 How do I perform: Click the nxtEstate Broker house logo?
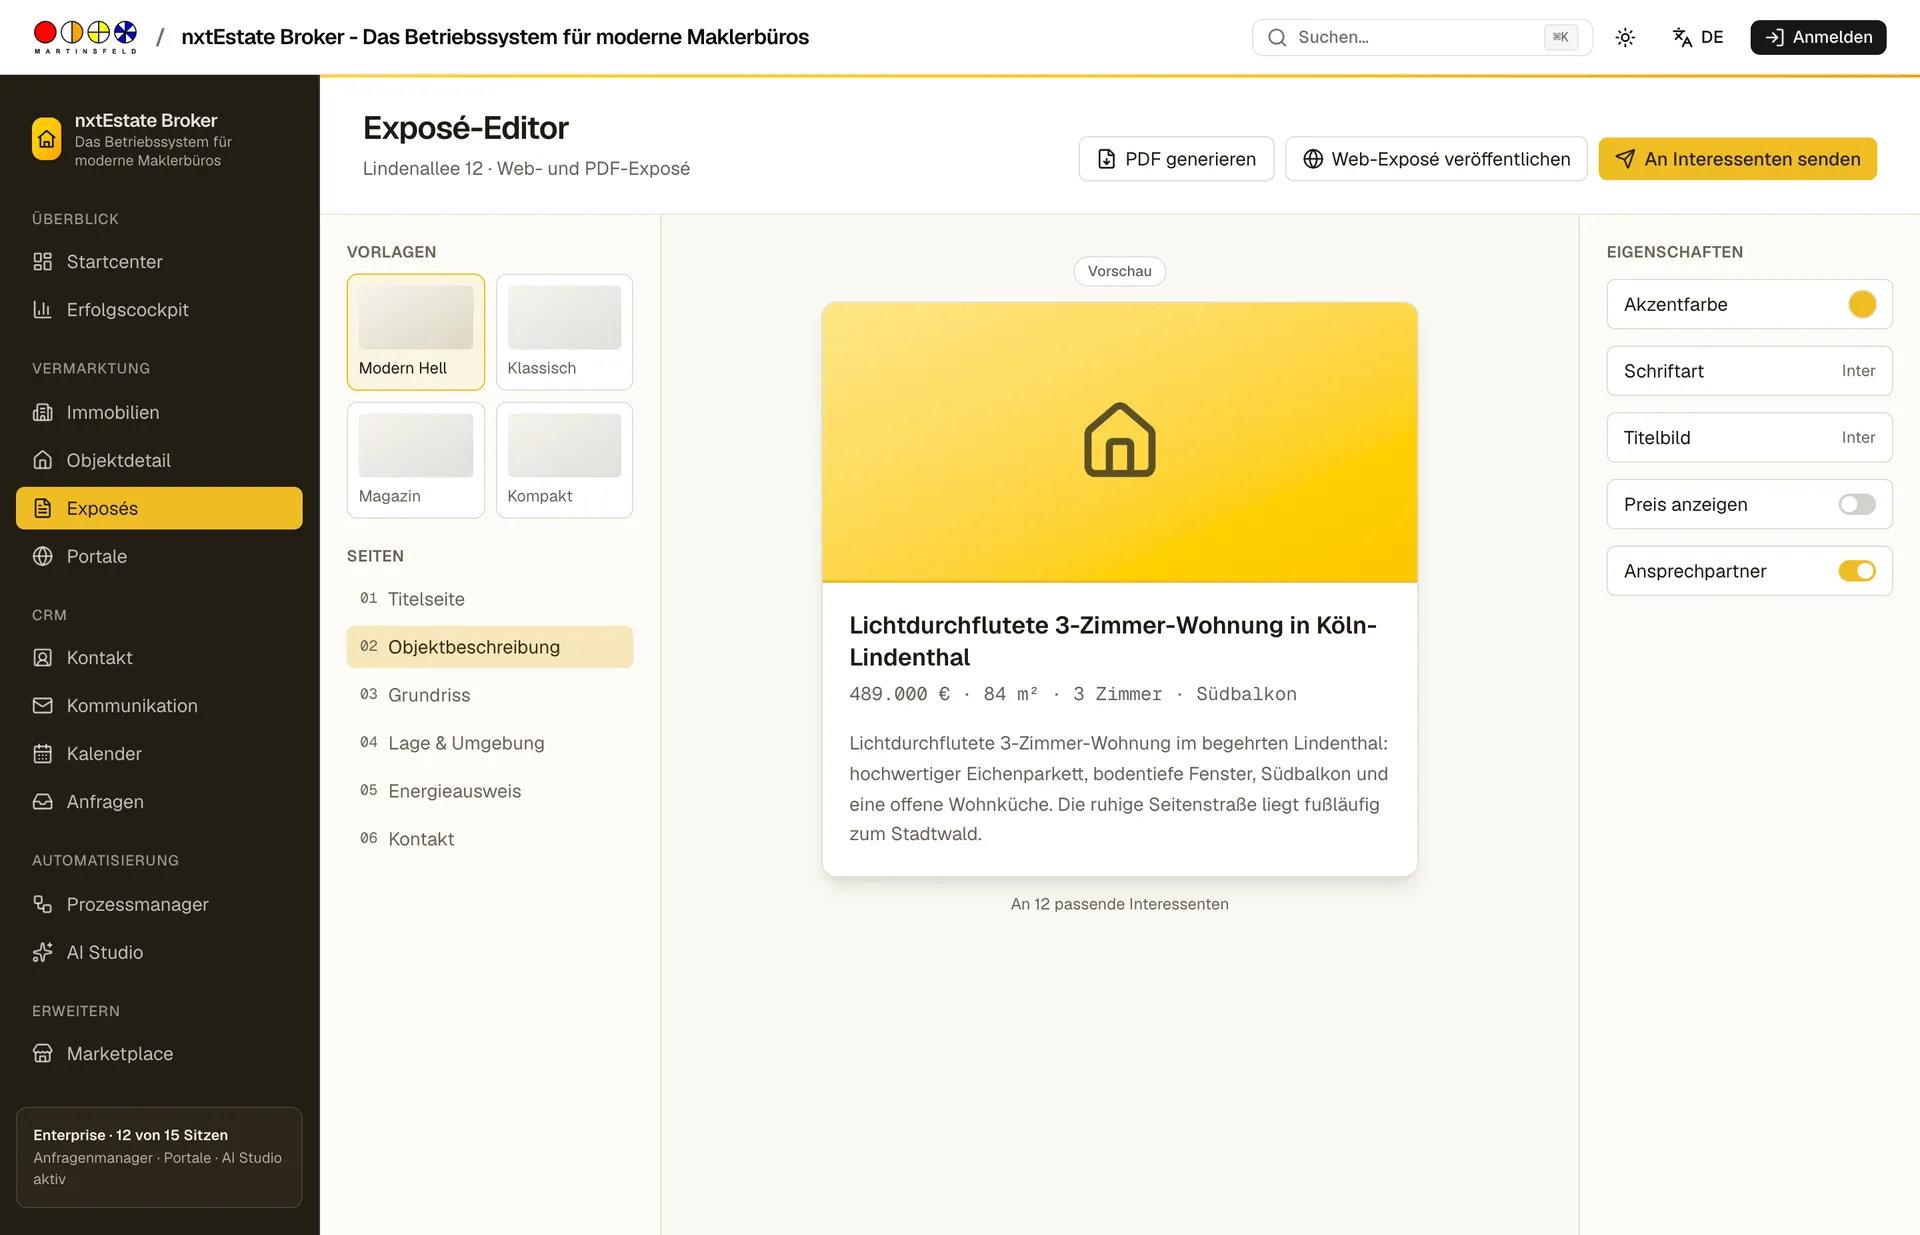(46, 140)
